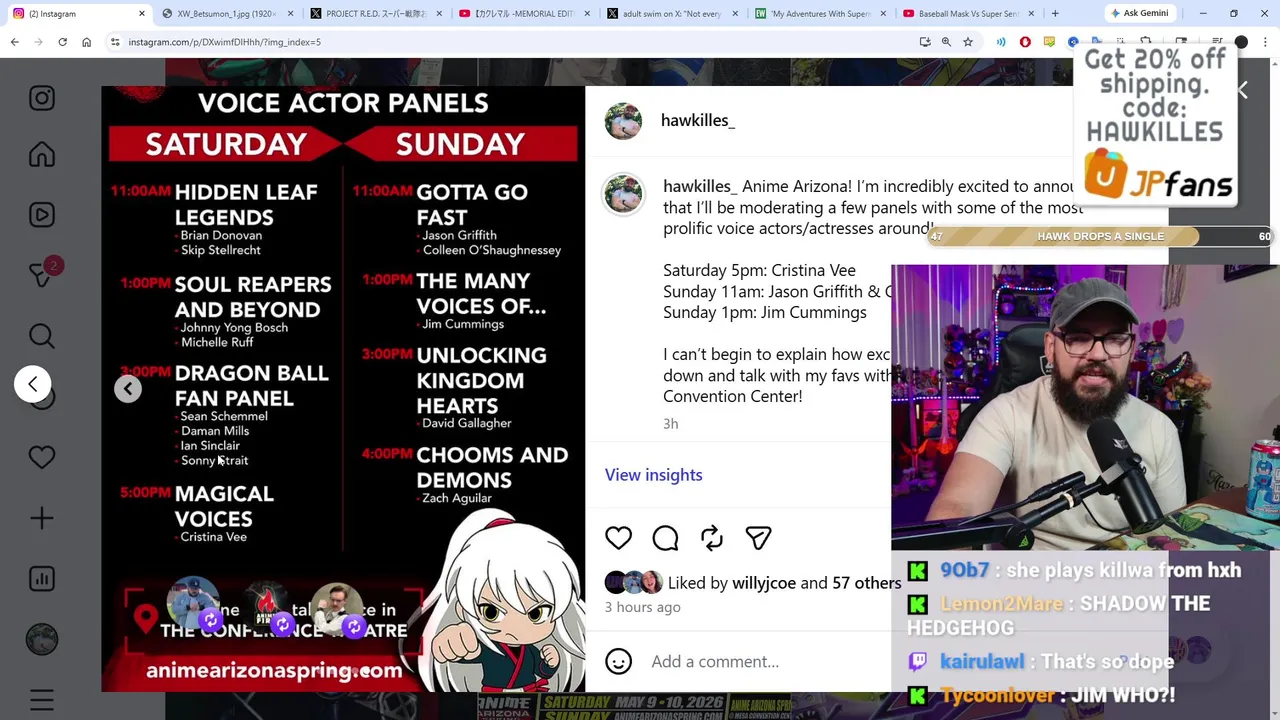The height and width of the screenshot is (720, 1280).
Task: Switch to Baseball Mask Vs Super Sentai tab
Action: click(x=968, y=13)
